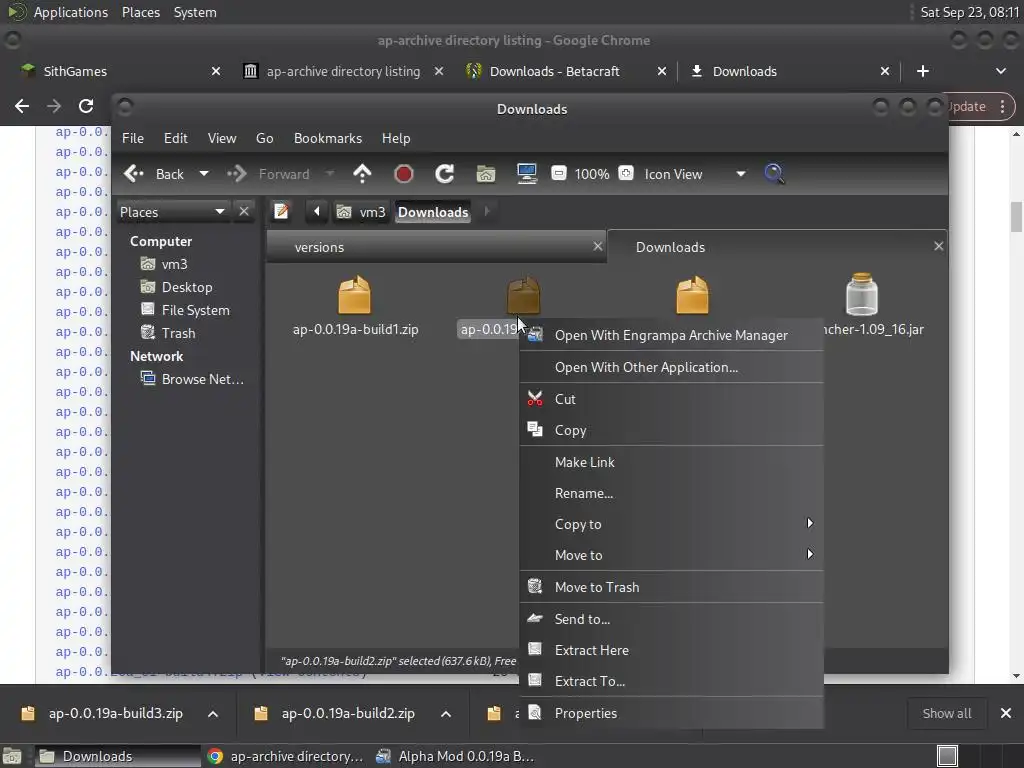Choose Extract To menu entry

[x=671, y=681]
